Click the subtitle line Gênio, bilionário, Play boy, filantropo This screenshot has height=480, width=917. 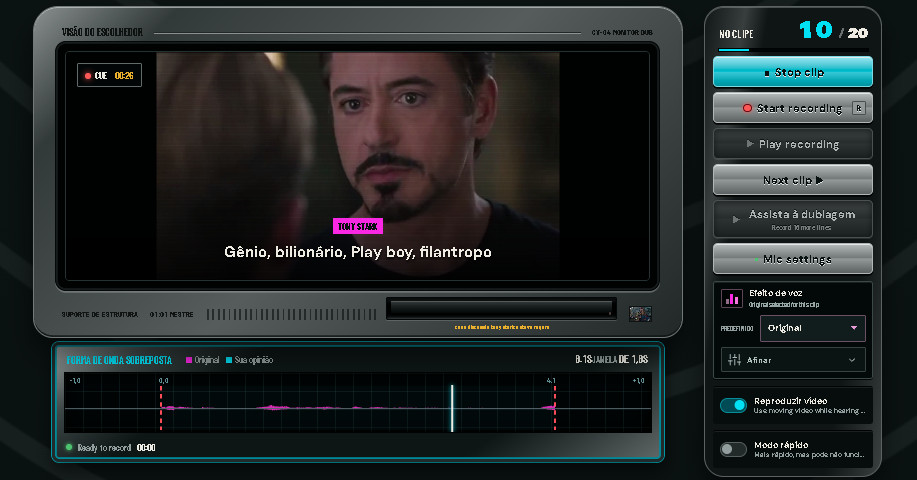(x=358, y=252)
